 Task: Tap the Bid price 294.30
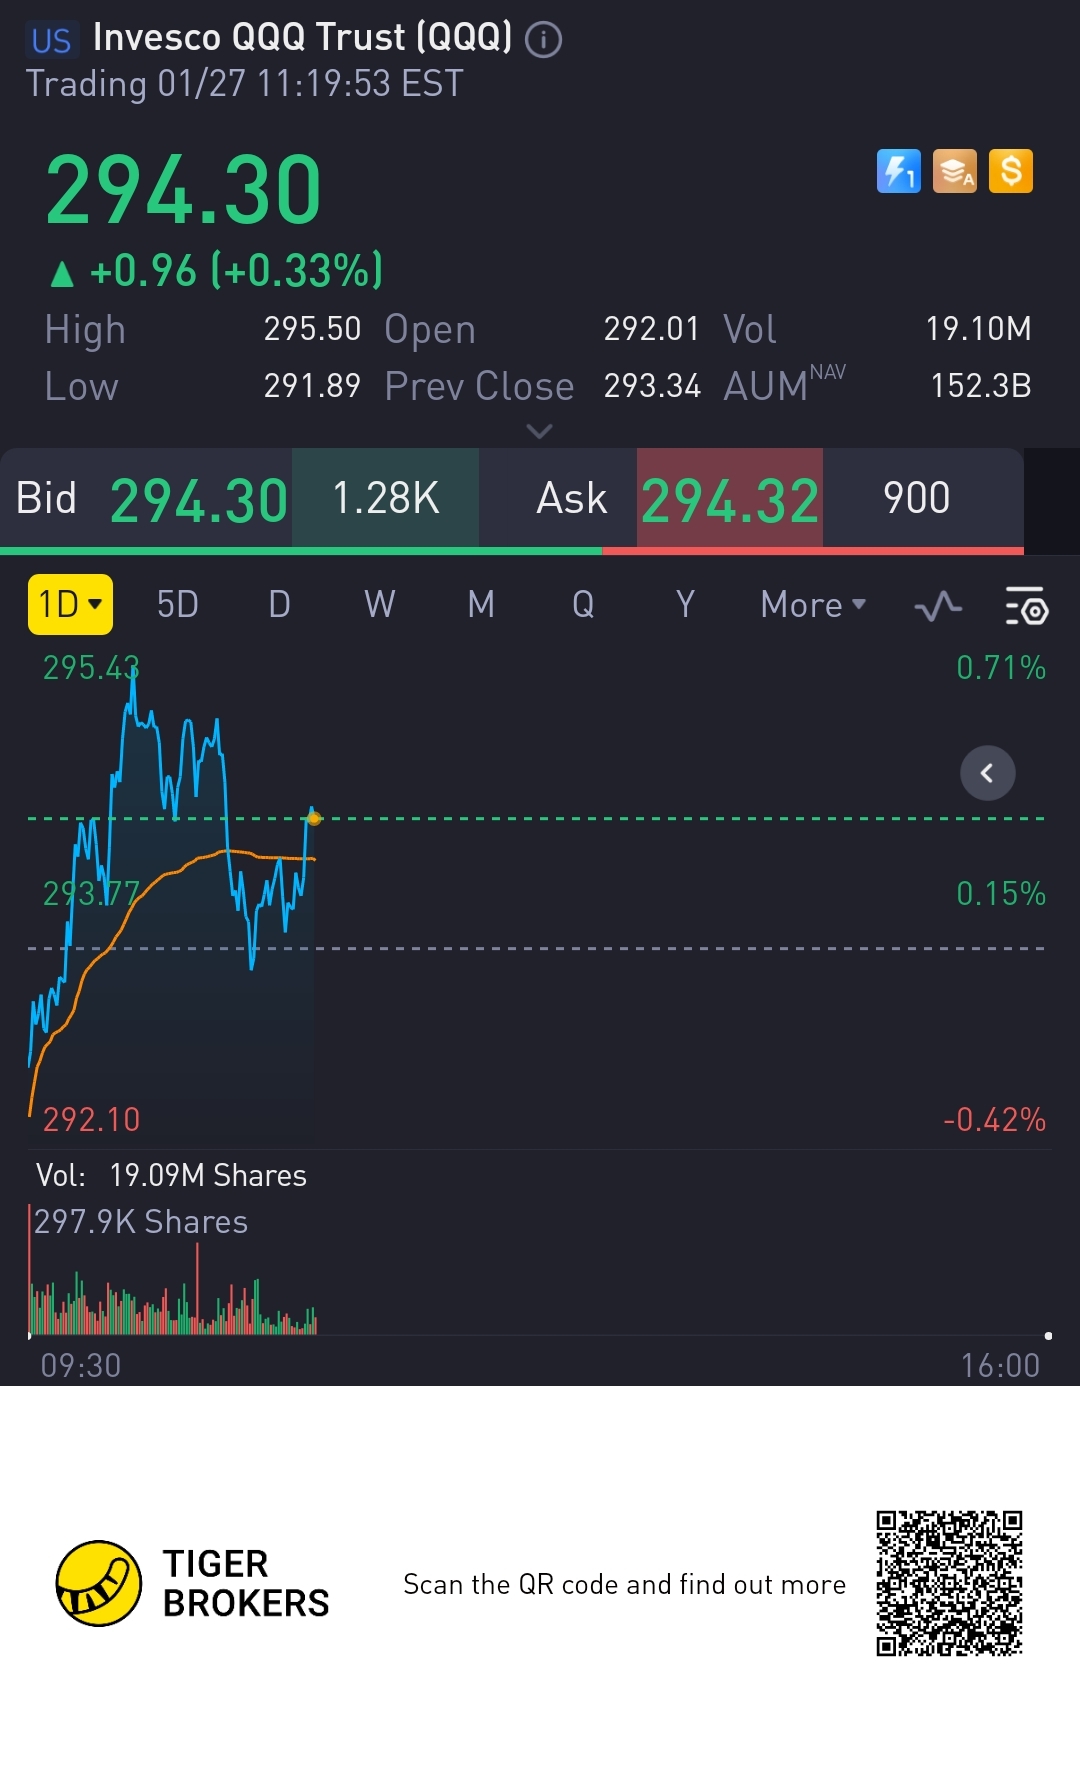(x=199, y=500)
